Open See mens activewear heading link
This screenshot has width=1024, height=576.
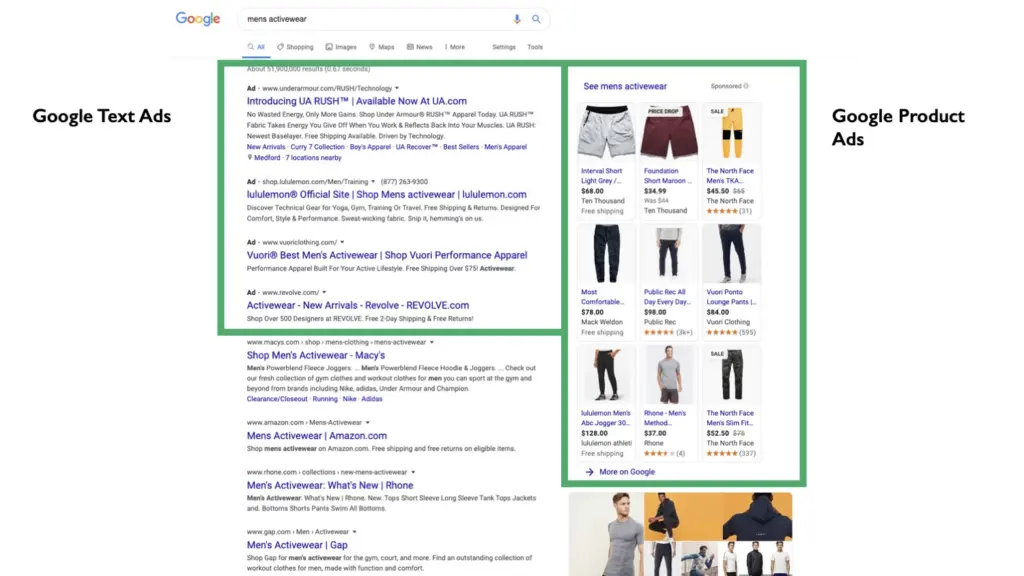625,86
